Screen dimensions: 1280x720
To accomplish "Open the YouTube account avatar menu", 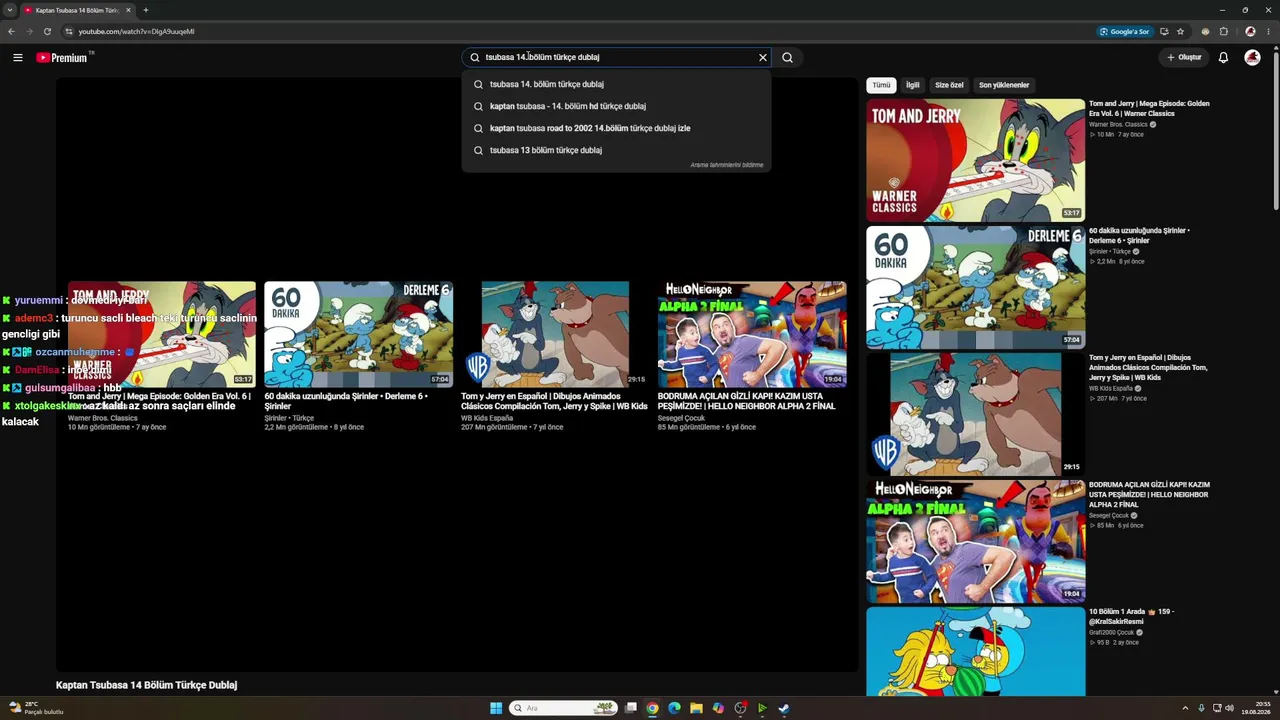I will [1252, 58].
